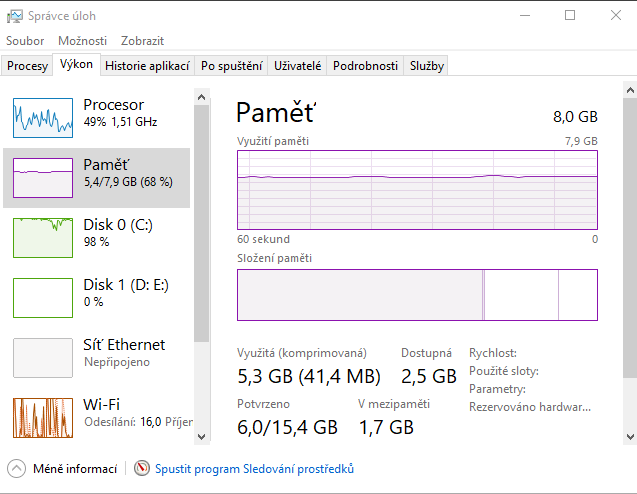637x494 pixels.
Task: Open the Po spuštění tab
Action: coord(232,66)
